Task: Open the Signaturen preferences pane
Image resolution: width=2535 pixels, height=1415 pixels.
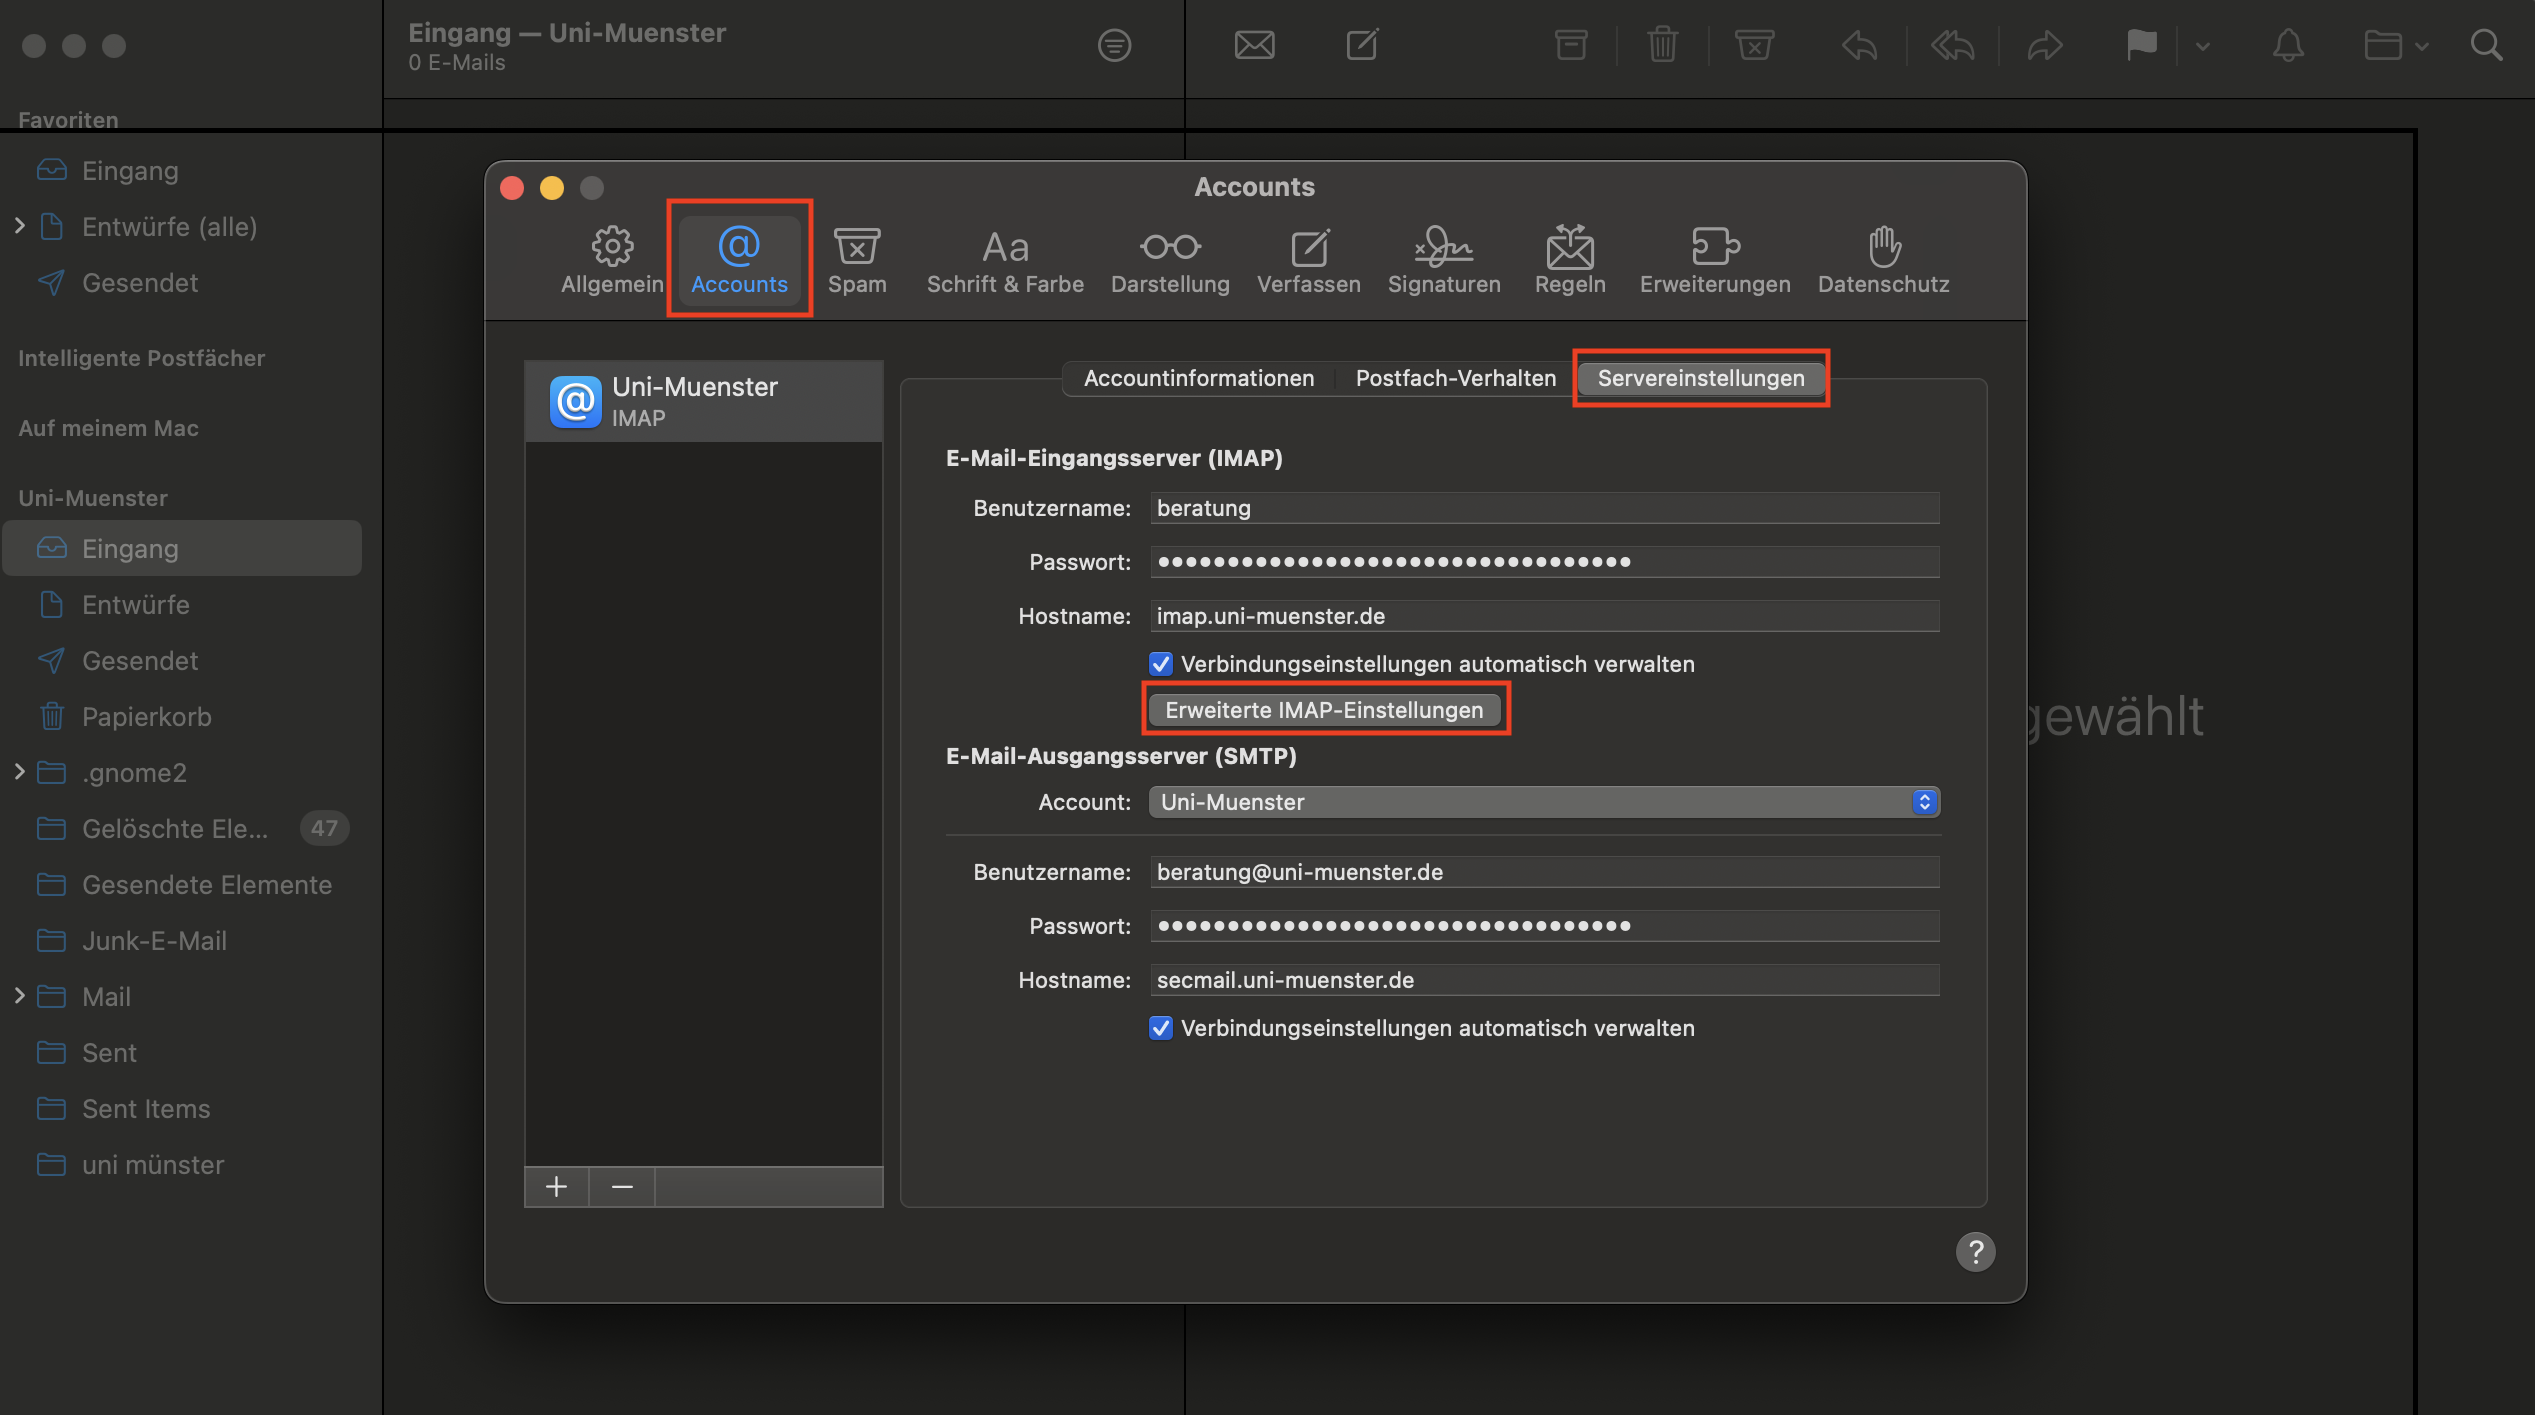Action: click(1443, 259)
